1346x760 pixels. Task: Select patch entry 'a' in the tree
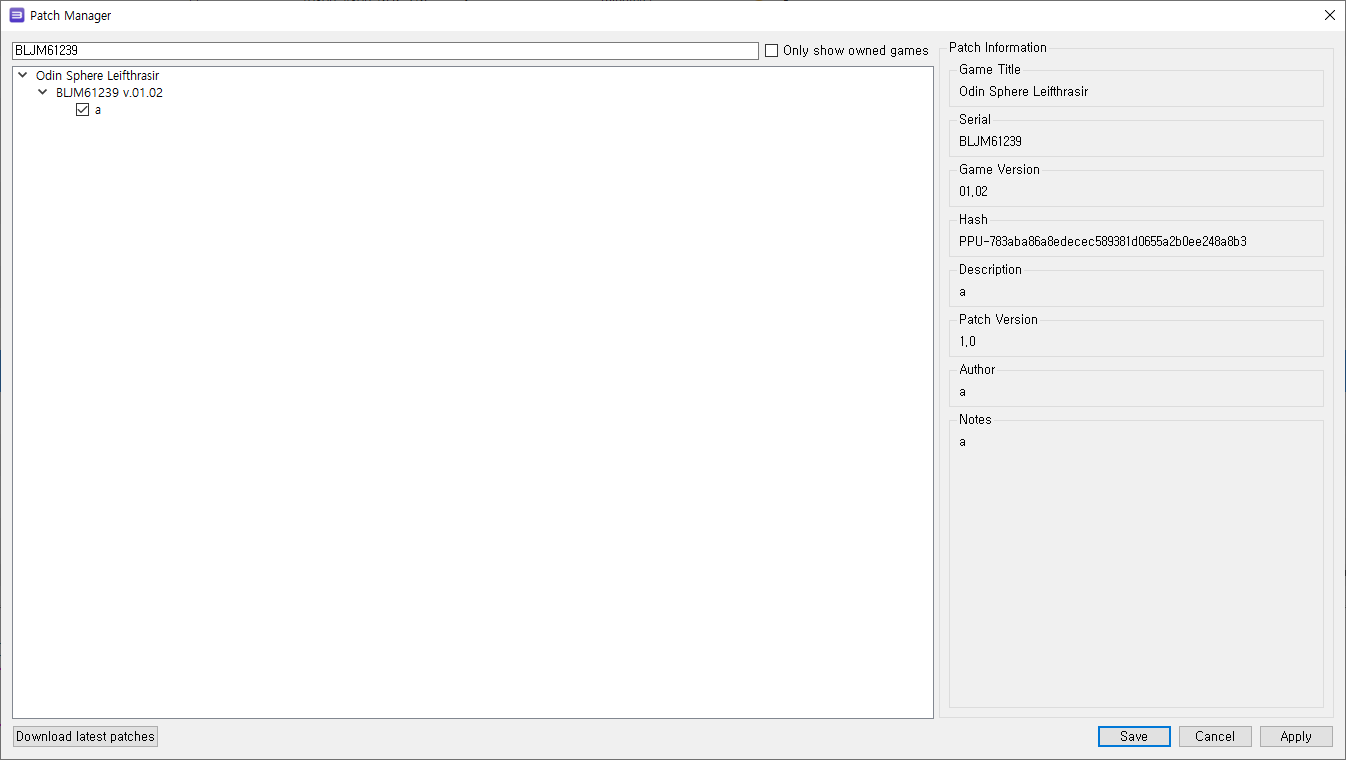98,110
